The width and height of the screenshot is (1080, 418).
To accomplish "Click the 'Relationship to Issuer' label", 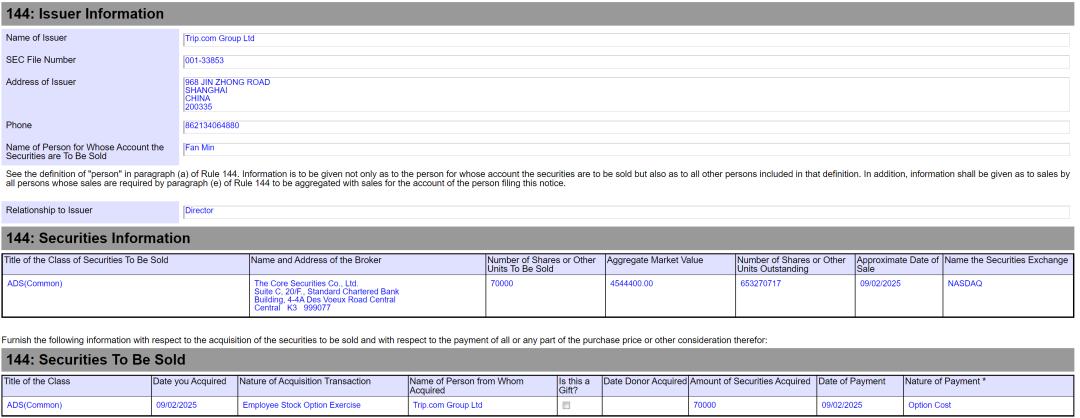I will [x=49, y=210].
